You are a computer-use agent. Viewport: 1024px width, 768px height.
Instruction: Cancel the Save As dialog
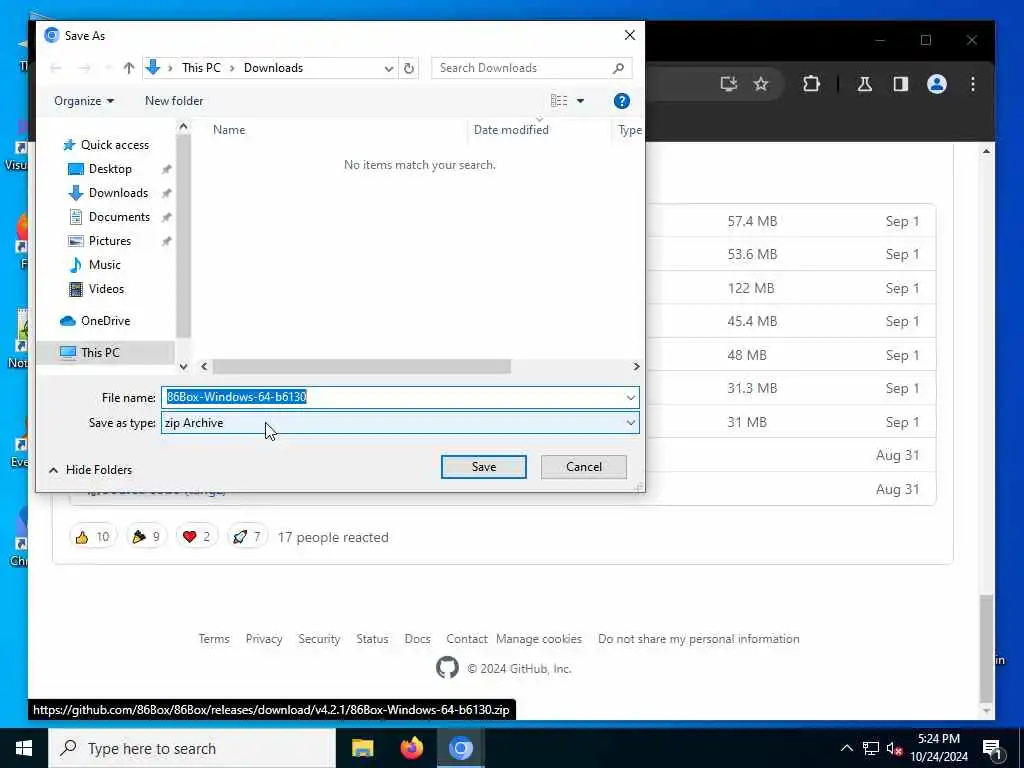click(x=584, y=467)
